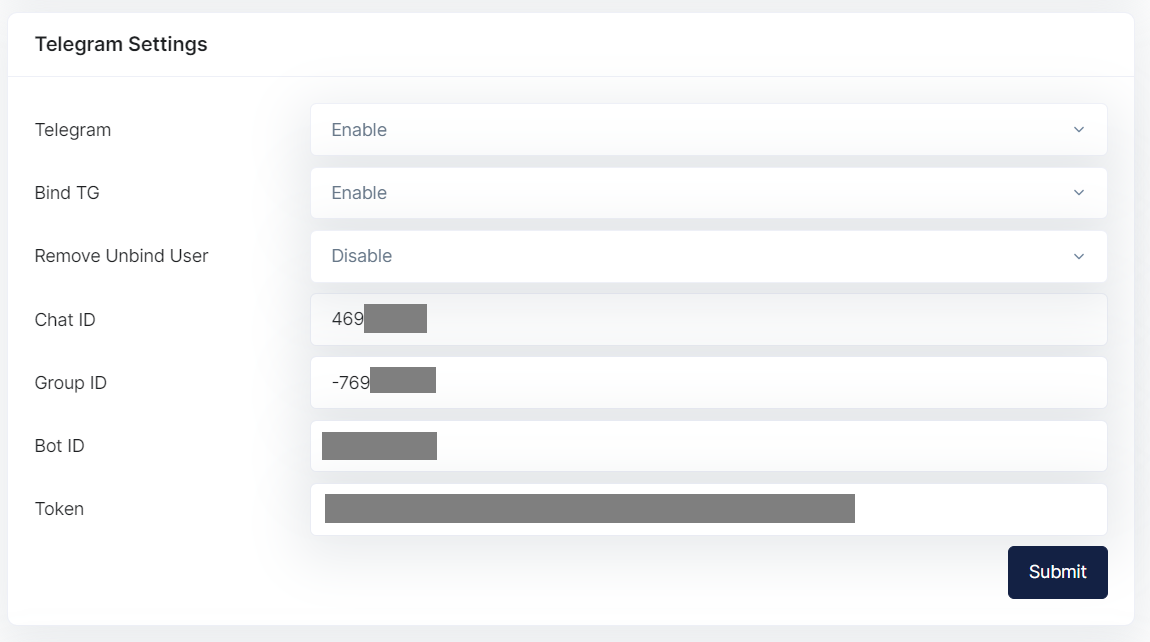The width and height of the screenshot is (1150, 642).
Task: Click the Remove Unbind User label
Action: tap(121, 256)
